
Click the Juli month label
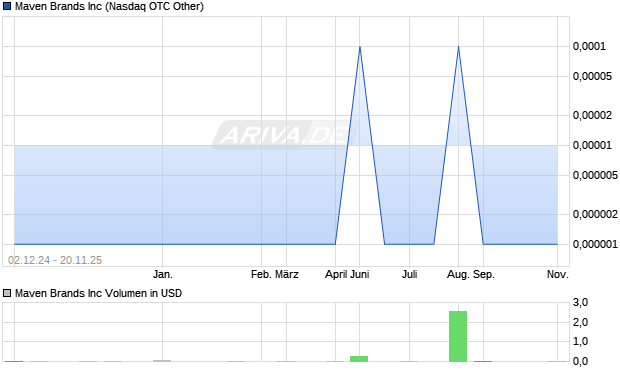410,274
